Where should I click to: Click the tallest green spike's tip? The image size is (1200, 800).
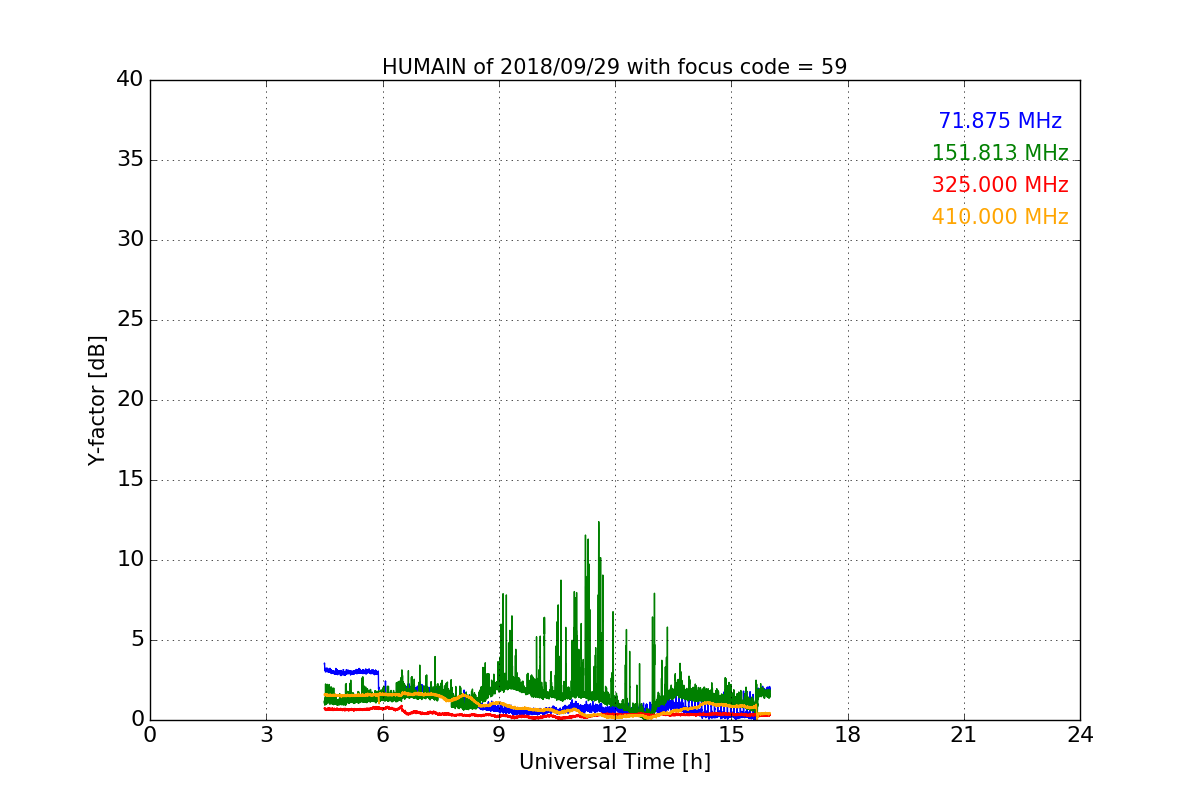pyautogui.click(x=599, y=523)
